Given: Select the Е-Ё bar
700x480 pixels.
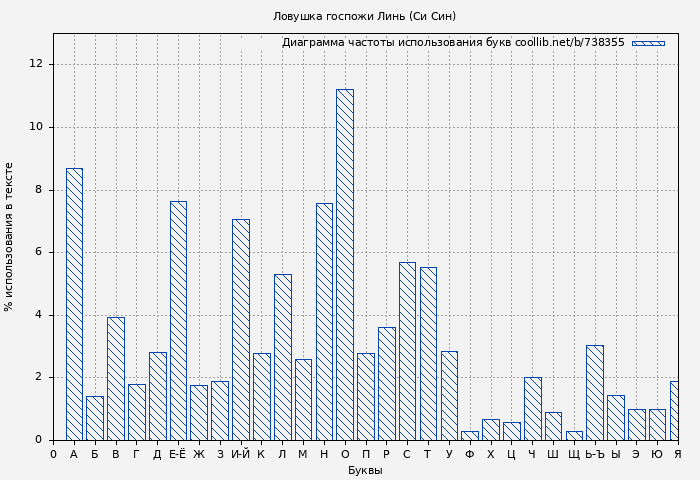Looking at the screenshot, I should [178, 321].
